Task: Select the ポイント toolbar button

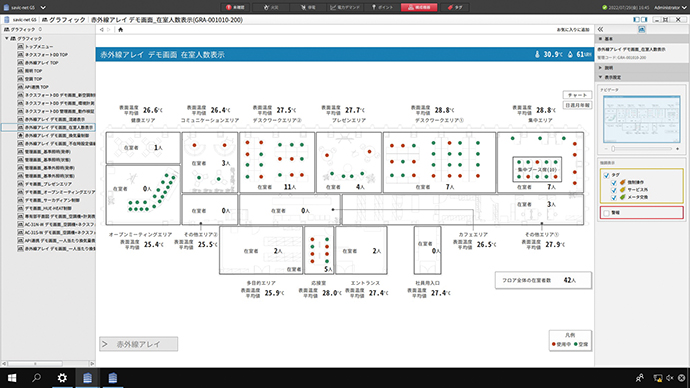Action: (382, 7)
